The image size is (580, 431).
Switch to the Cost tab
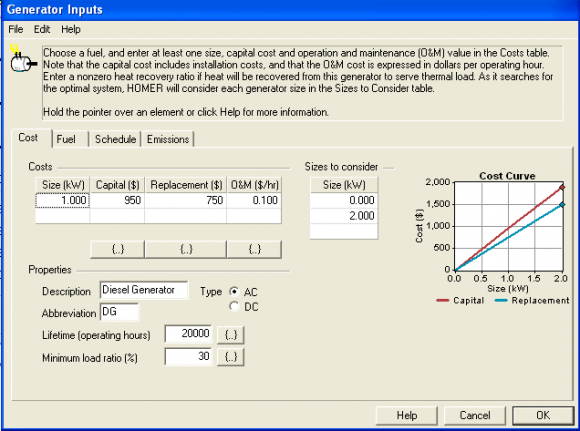[x=28, y=138]
